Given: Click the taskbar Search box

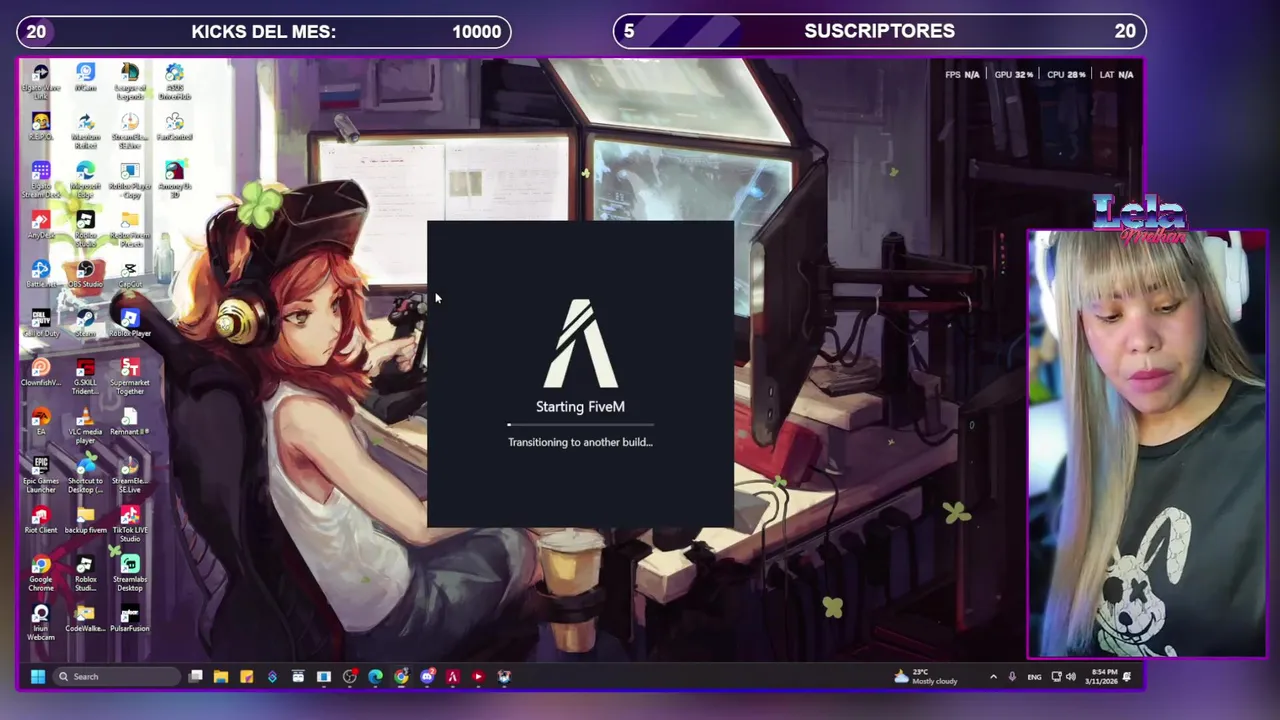Looking at the screenshot, I should (x=115, y=677).
